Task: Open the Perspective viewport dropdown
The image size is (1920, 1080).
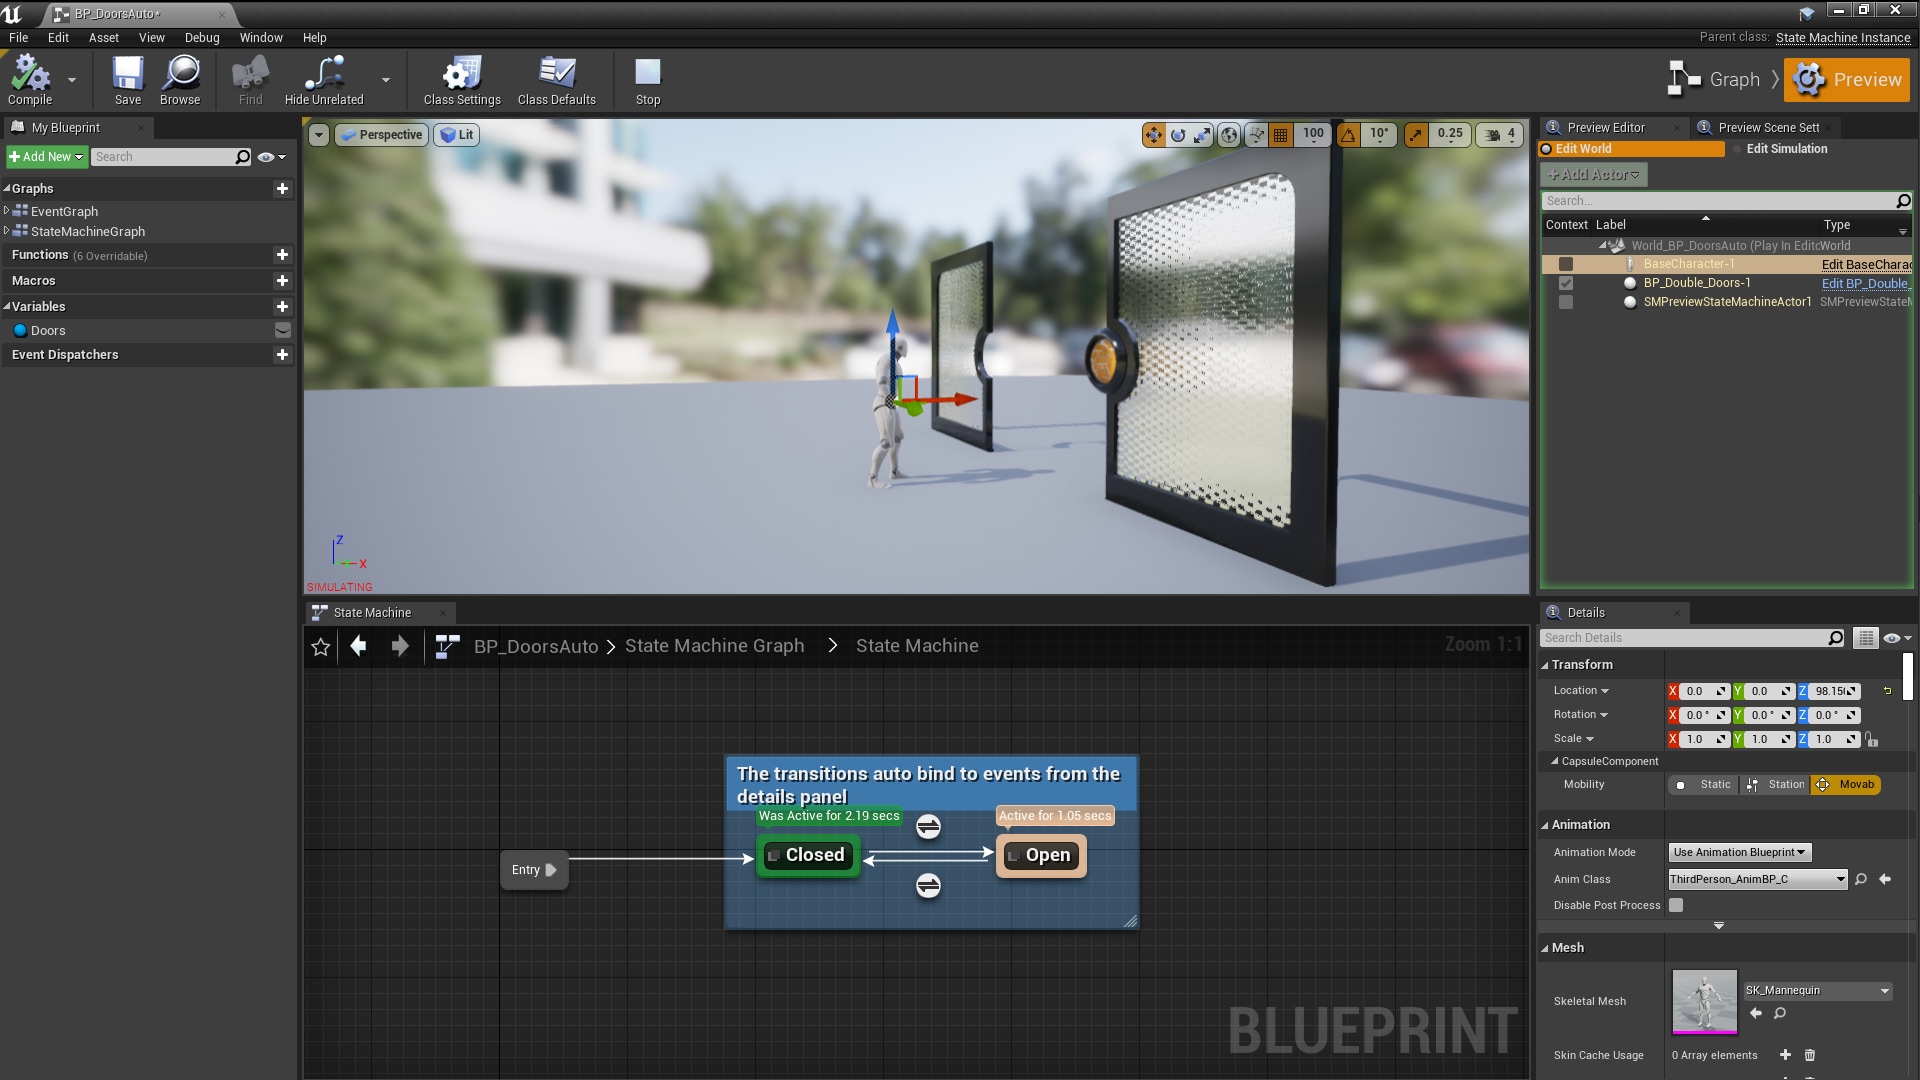Action: point(381,134)
